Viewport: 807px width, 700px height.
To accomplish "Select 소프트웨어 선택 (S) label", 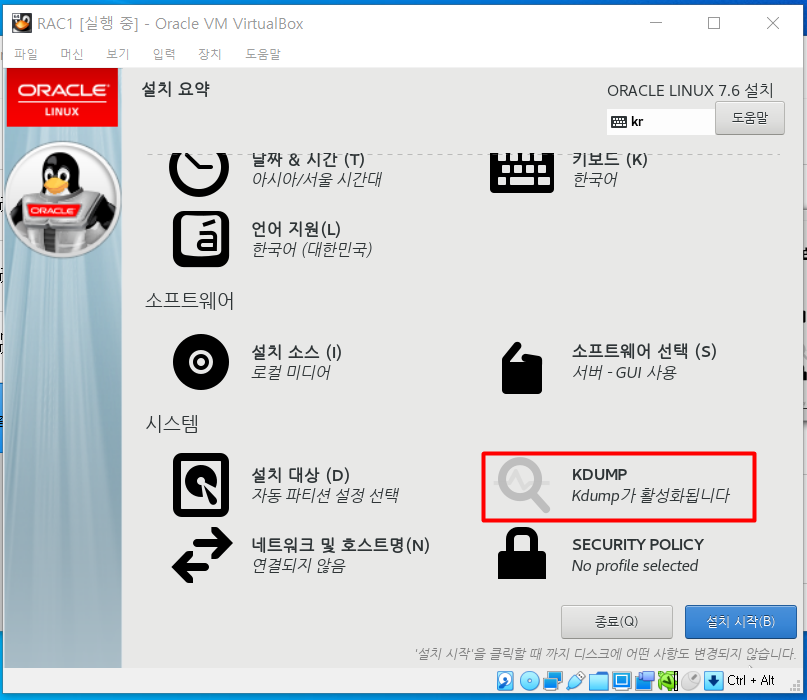I will coord(644,352).
